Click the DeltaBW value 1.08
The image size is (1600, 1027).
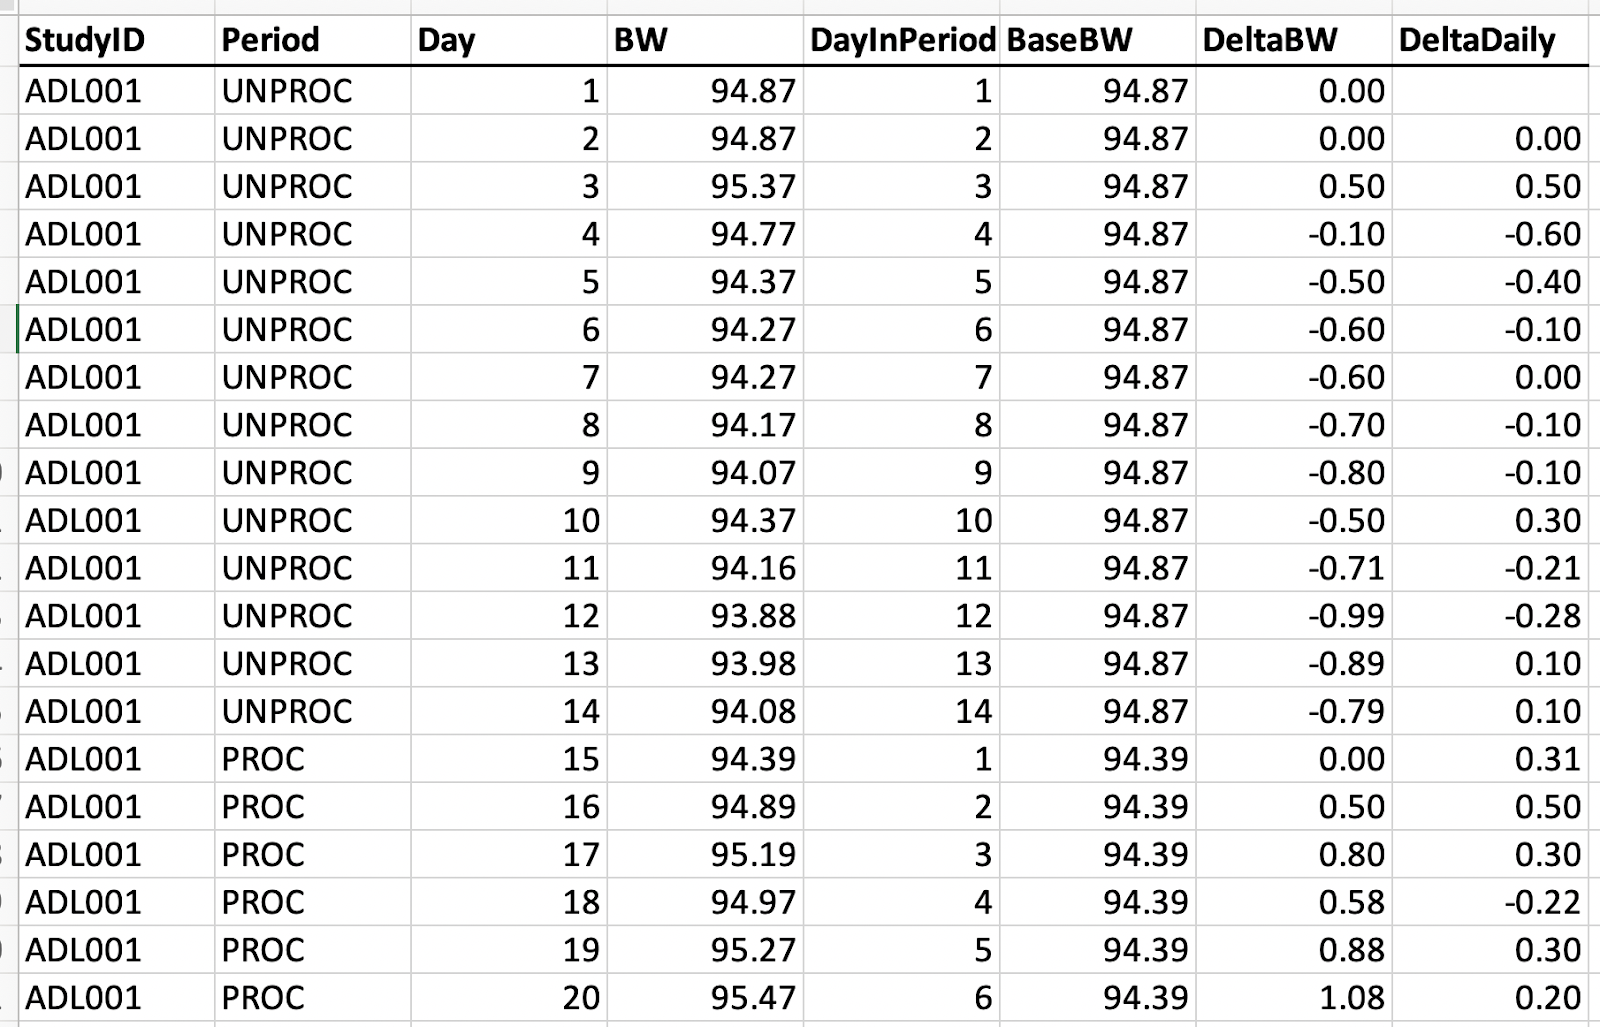pos(1294,998)
